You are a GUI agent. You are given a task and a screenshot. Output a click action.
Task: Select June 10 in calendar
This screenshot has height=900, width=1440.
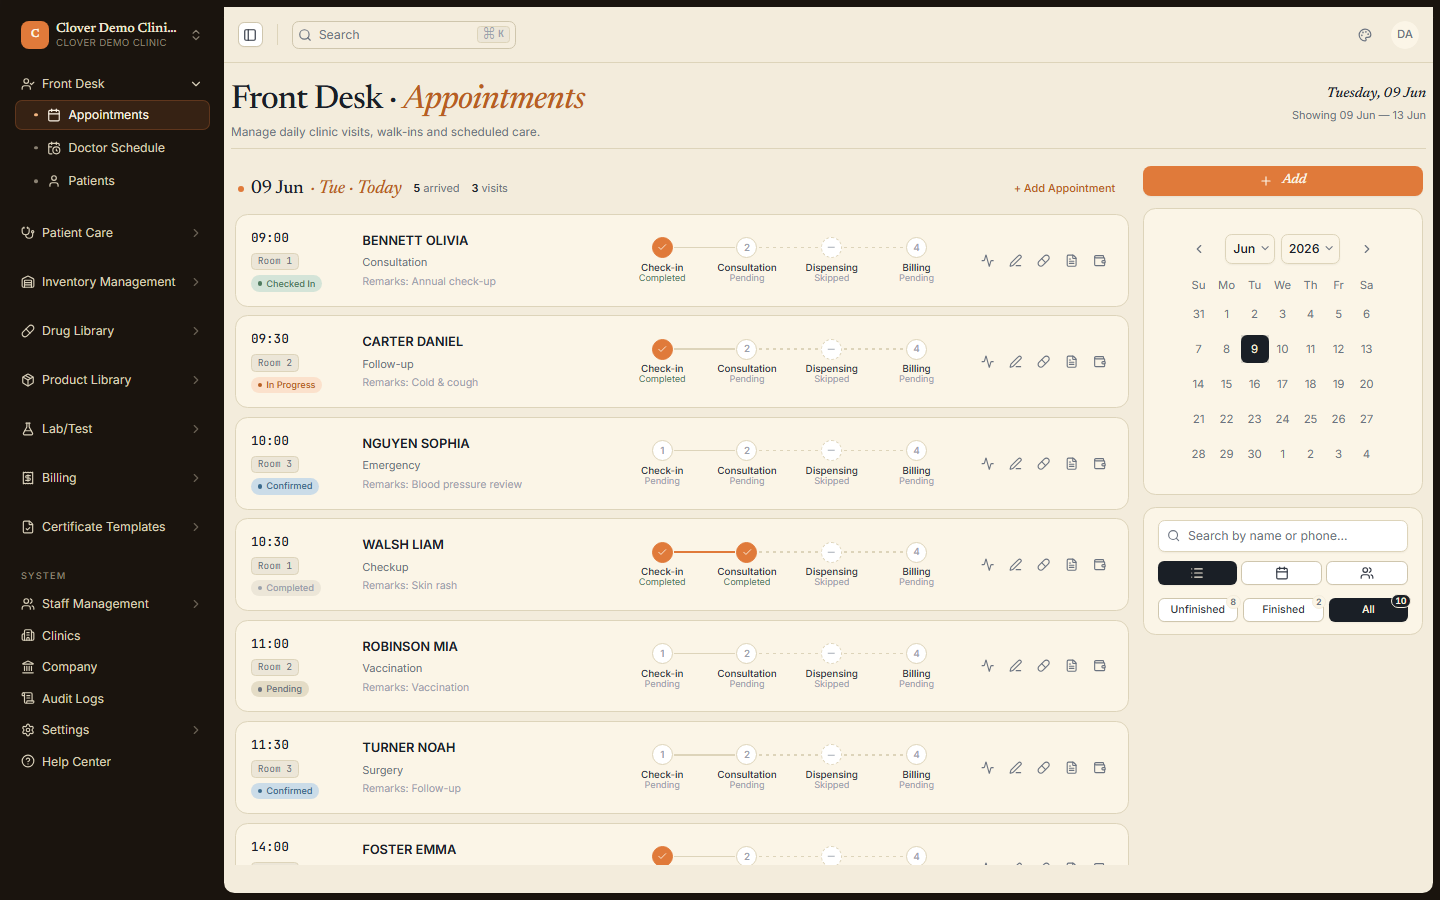[x=1282, y=349]
